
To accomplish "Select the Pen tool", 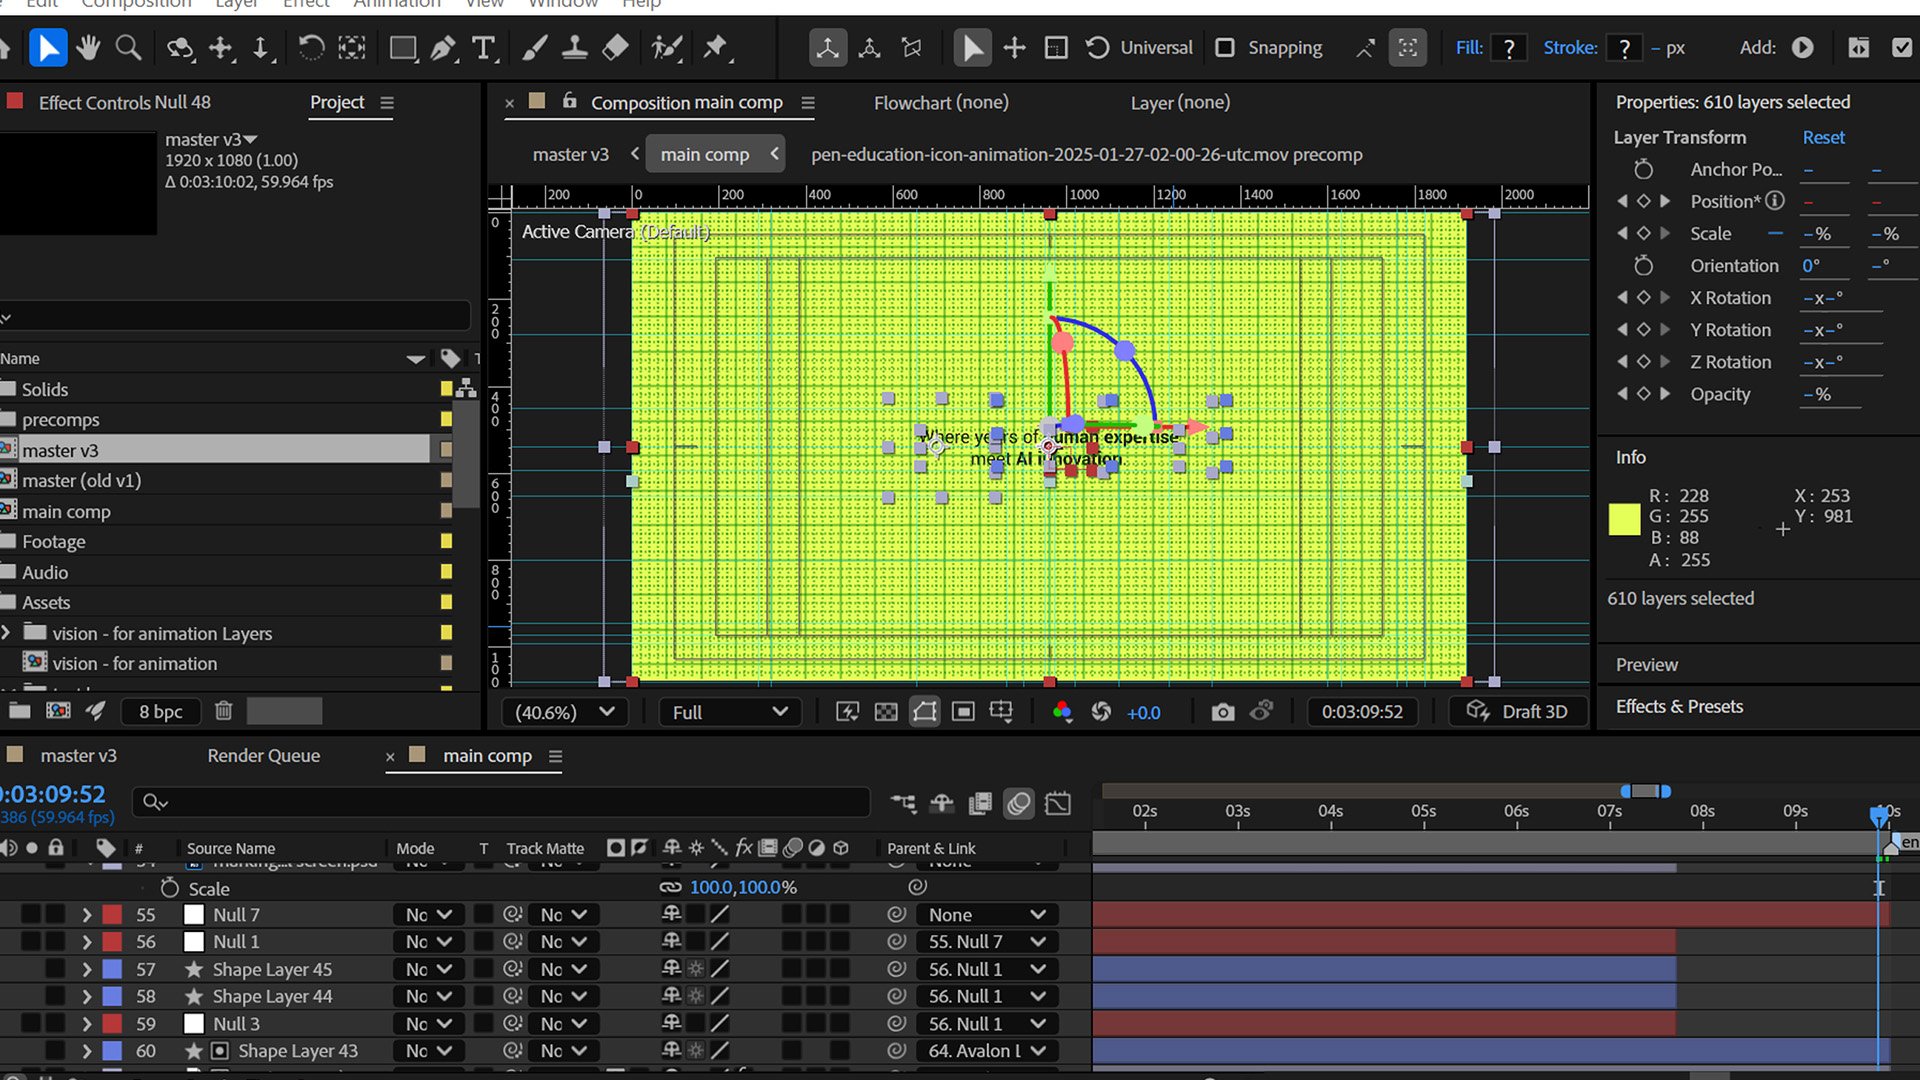I will coord(443,47).
